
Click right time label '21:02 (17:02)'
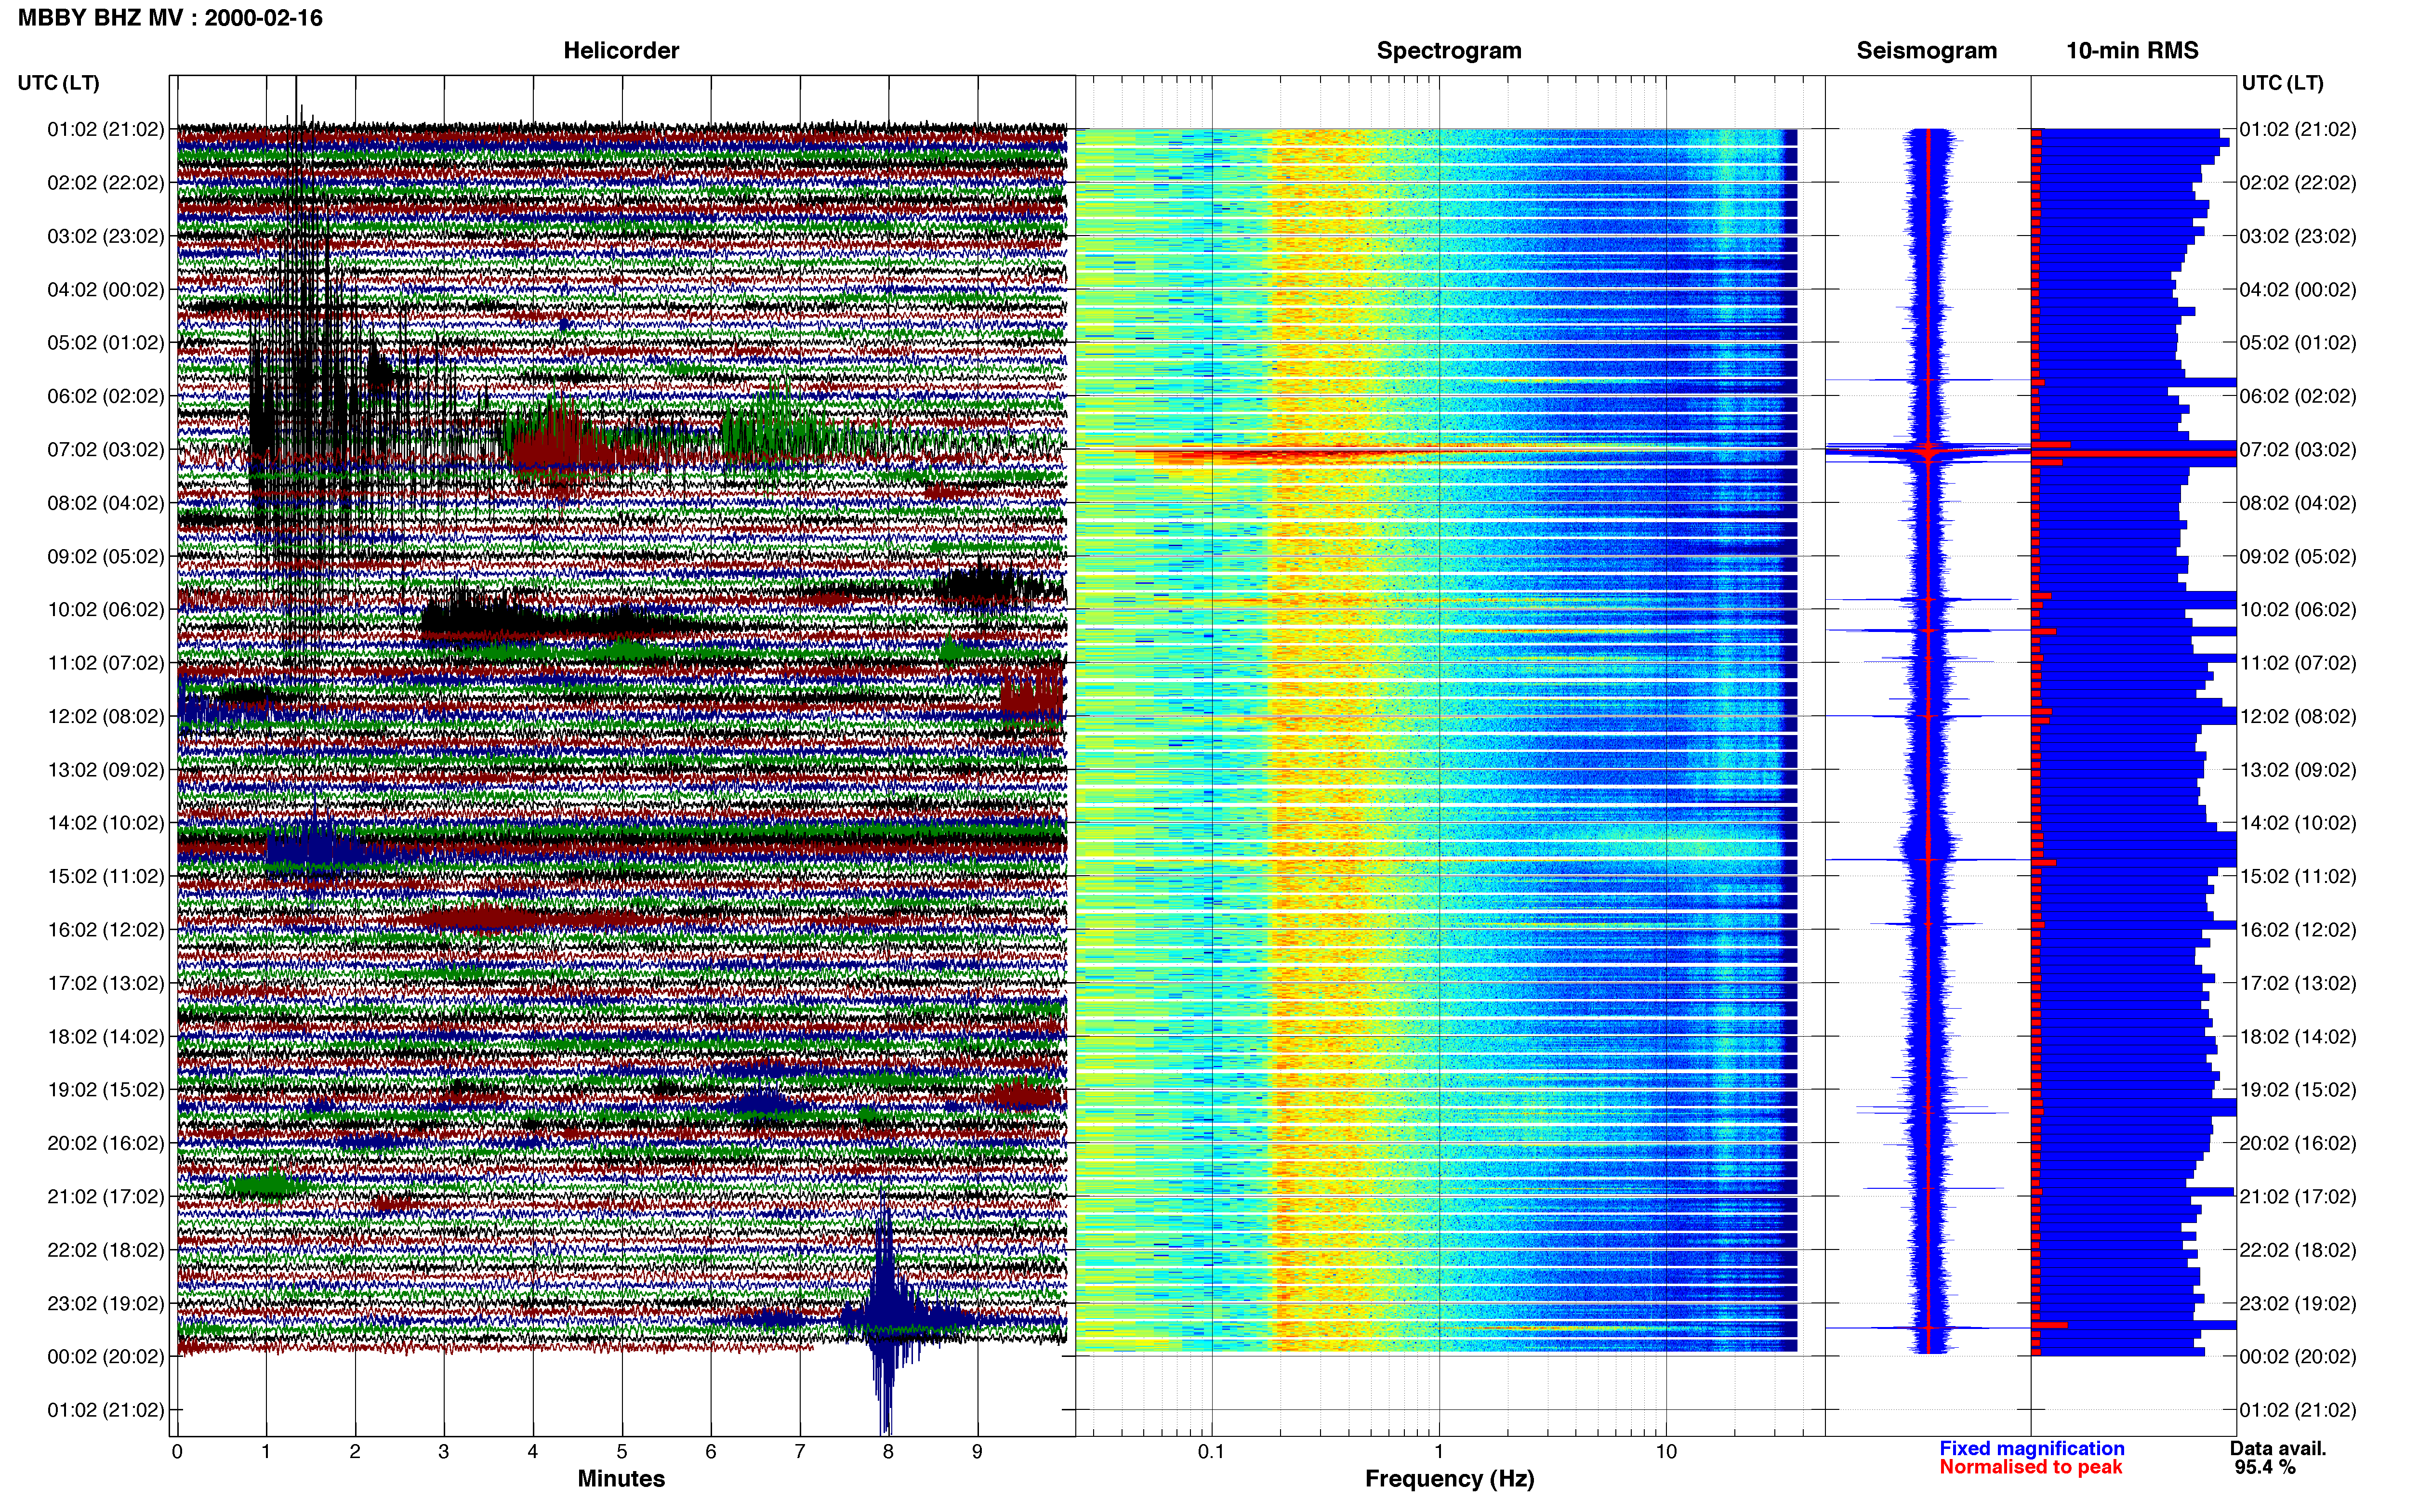click(x=2298, y=1197)
